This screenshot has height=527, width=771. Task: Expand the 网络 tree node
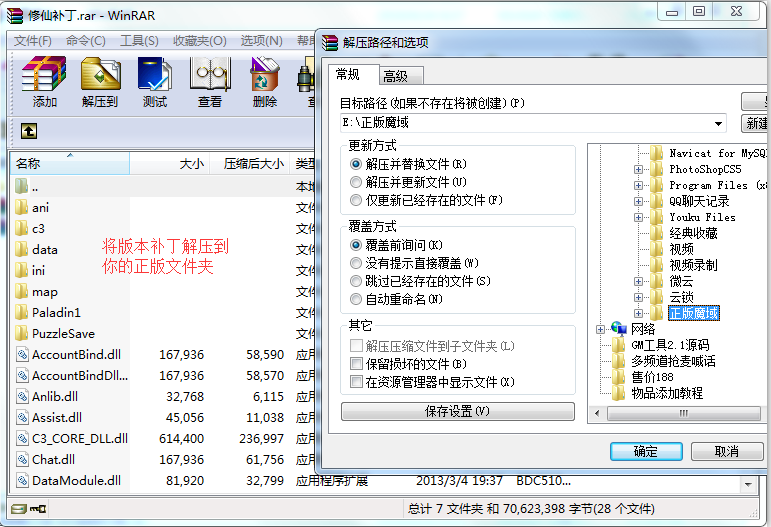click(600, 329)
